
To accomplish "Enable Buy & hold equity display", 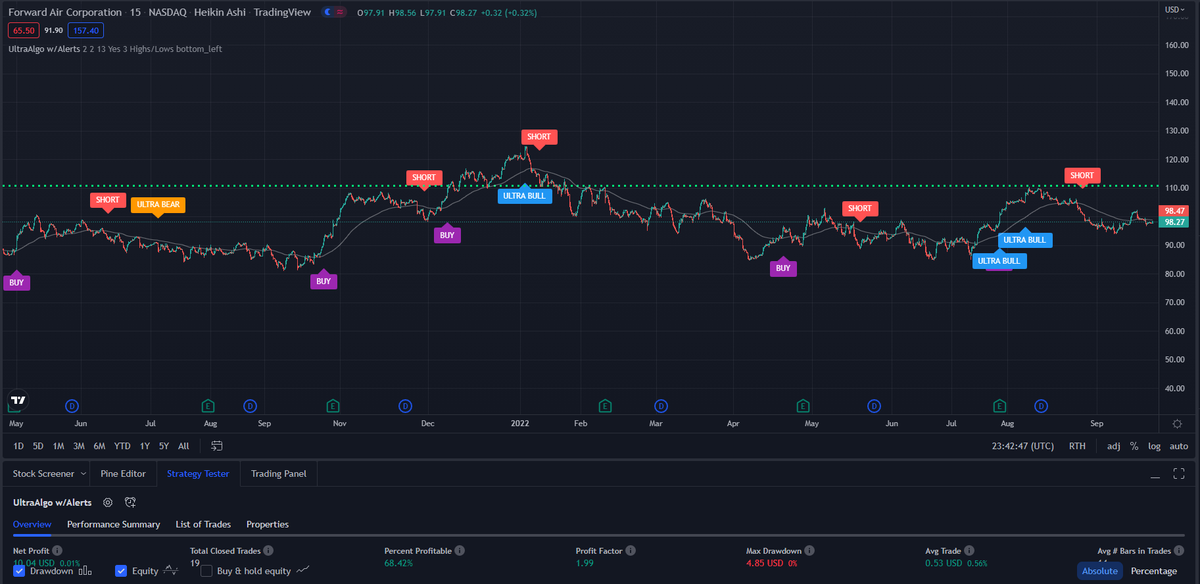I will (x=205, y=570).
